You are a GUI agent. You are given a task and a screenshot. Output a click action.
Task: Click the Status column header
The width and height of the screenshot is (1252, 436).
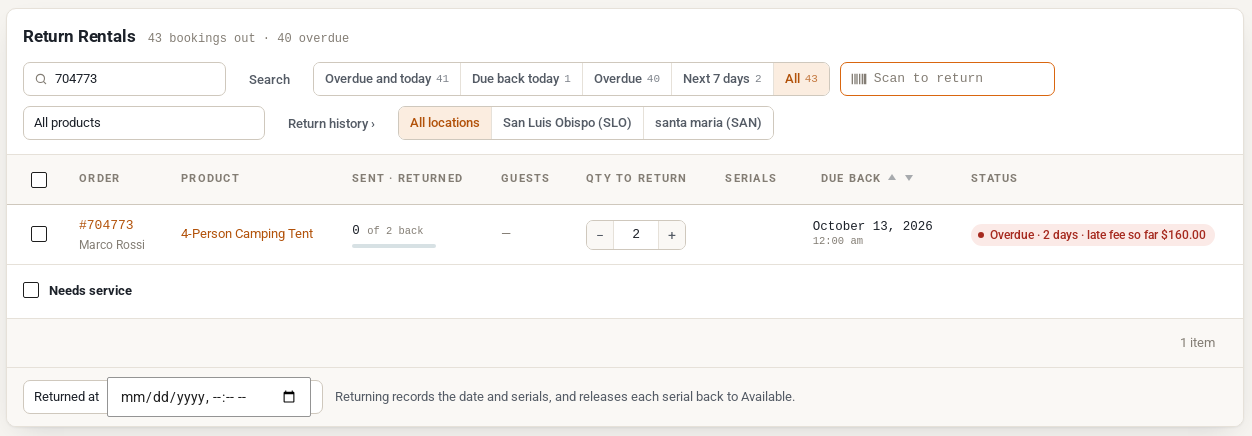(x=994, y=178)
